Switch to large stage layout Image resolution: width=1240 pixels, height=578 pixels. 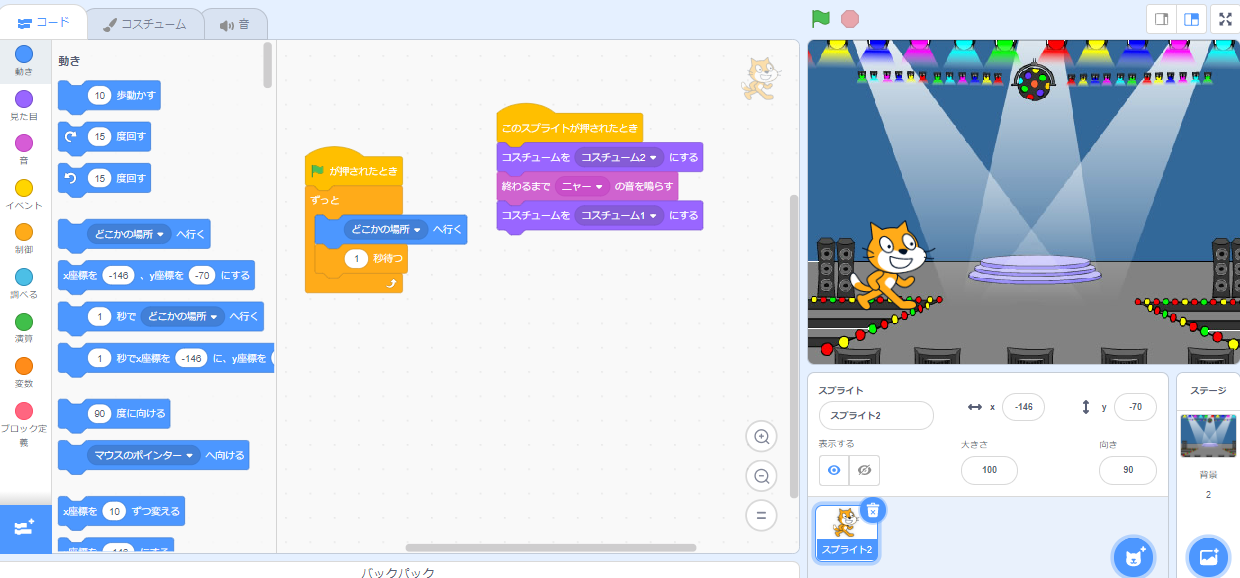[x=1191, y=19]
